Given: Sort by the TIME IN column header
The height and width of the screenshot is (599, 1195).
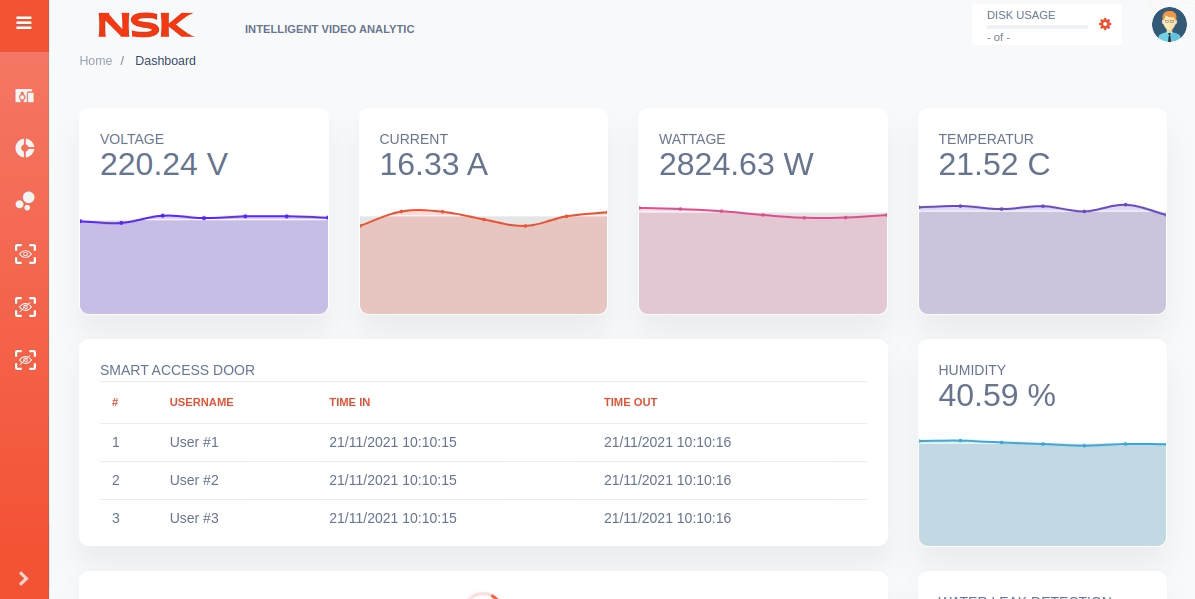Looking at the screenshot, I should point(349,402).
